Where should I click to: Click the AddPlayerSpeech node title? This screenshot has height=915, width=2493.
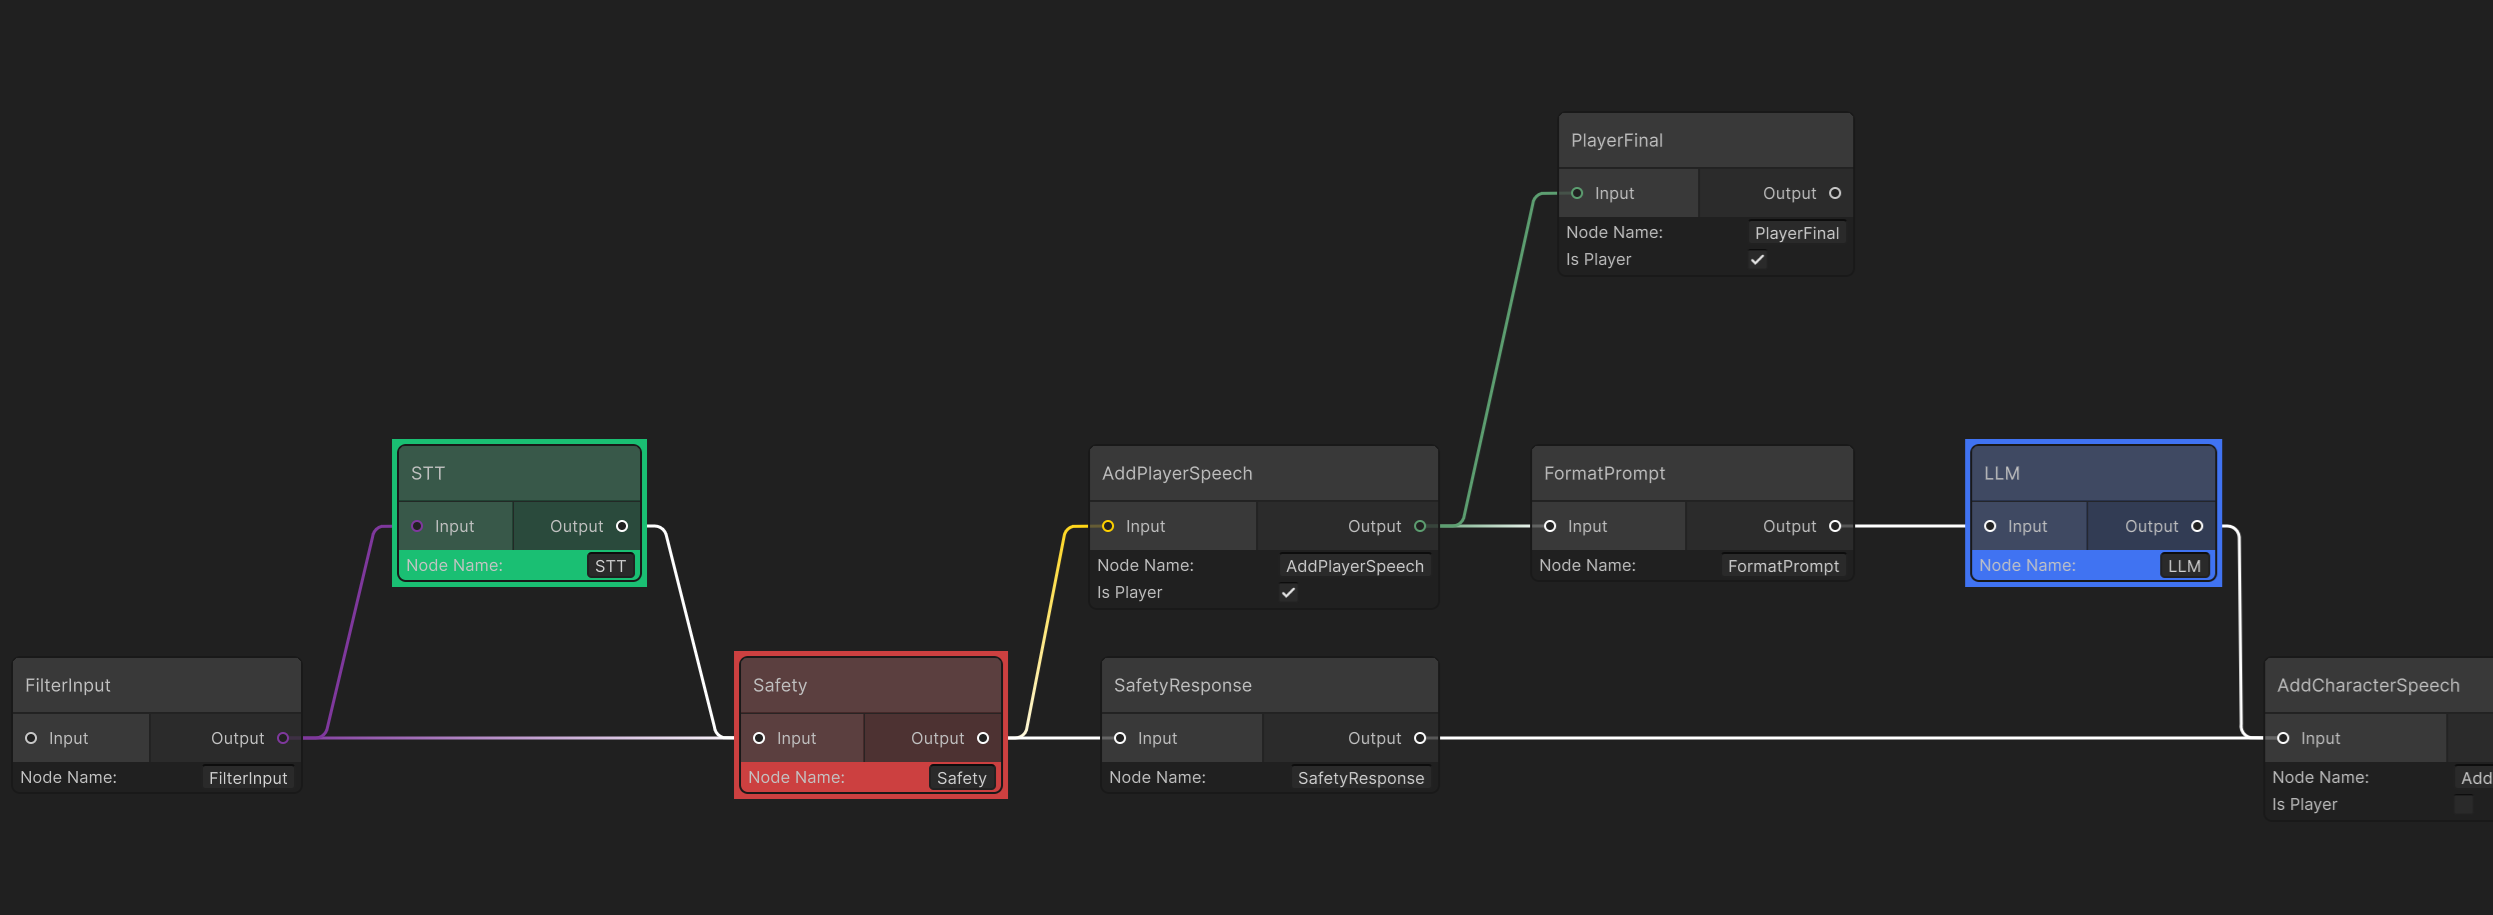click(1175, 472)
